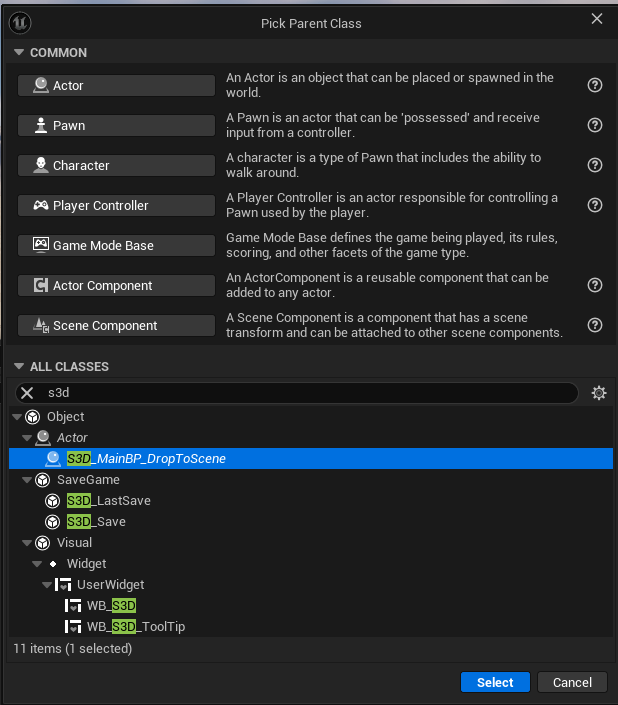Click the SaveGame class icon
Viewport: 618px width, 705px height.
(x=43, y=480)
